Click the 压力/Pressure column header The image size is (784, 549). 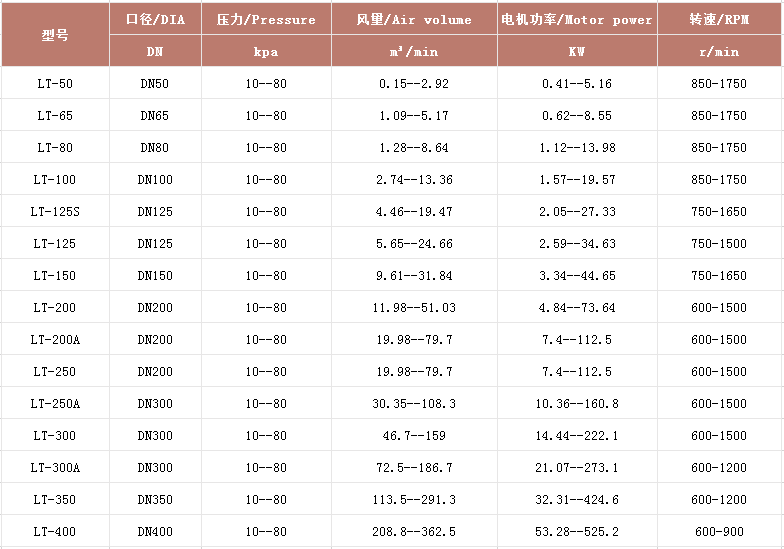[266, 19]
